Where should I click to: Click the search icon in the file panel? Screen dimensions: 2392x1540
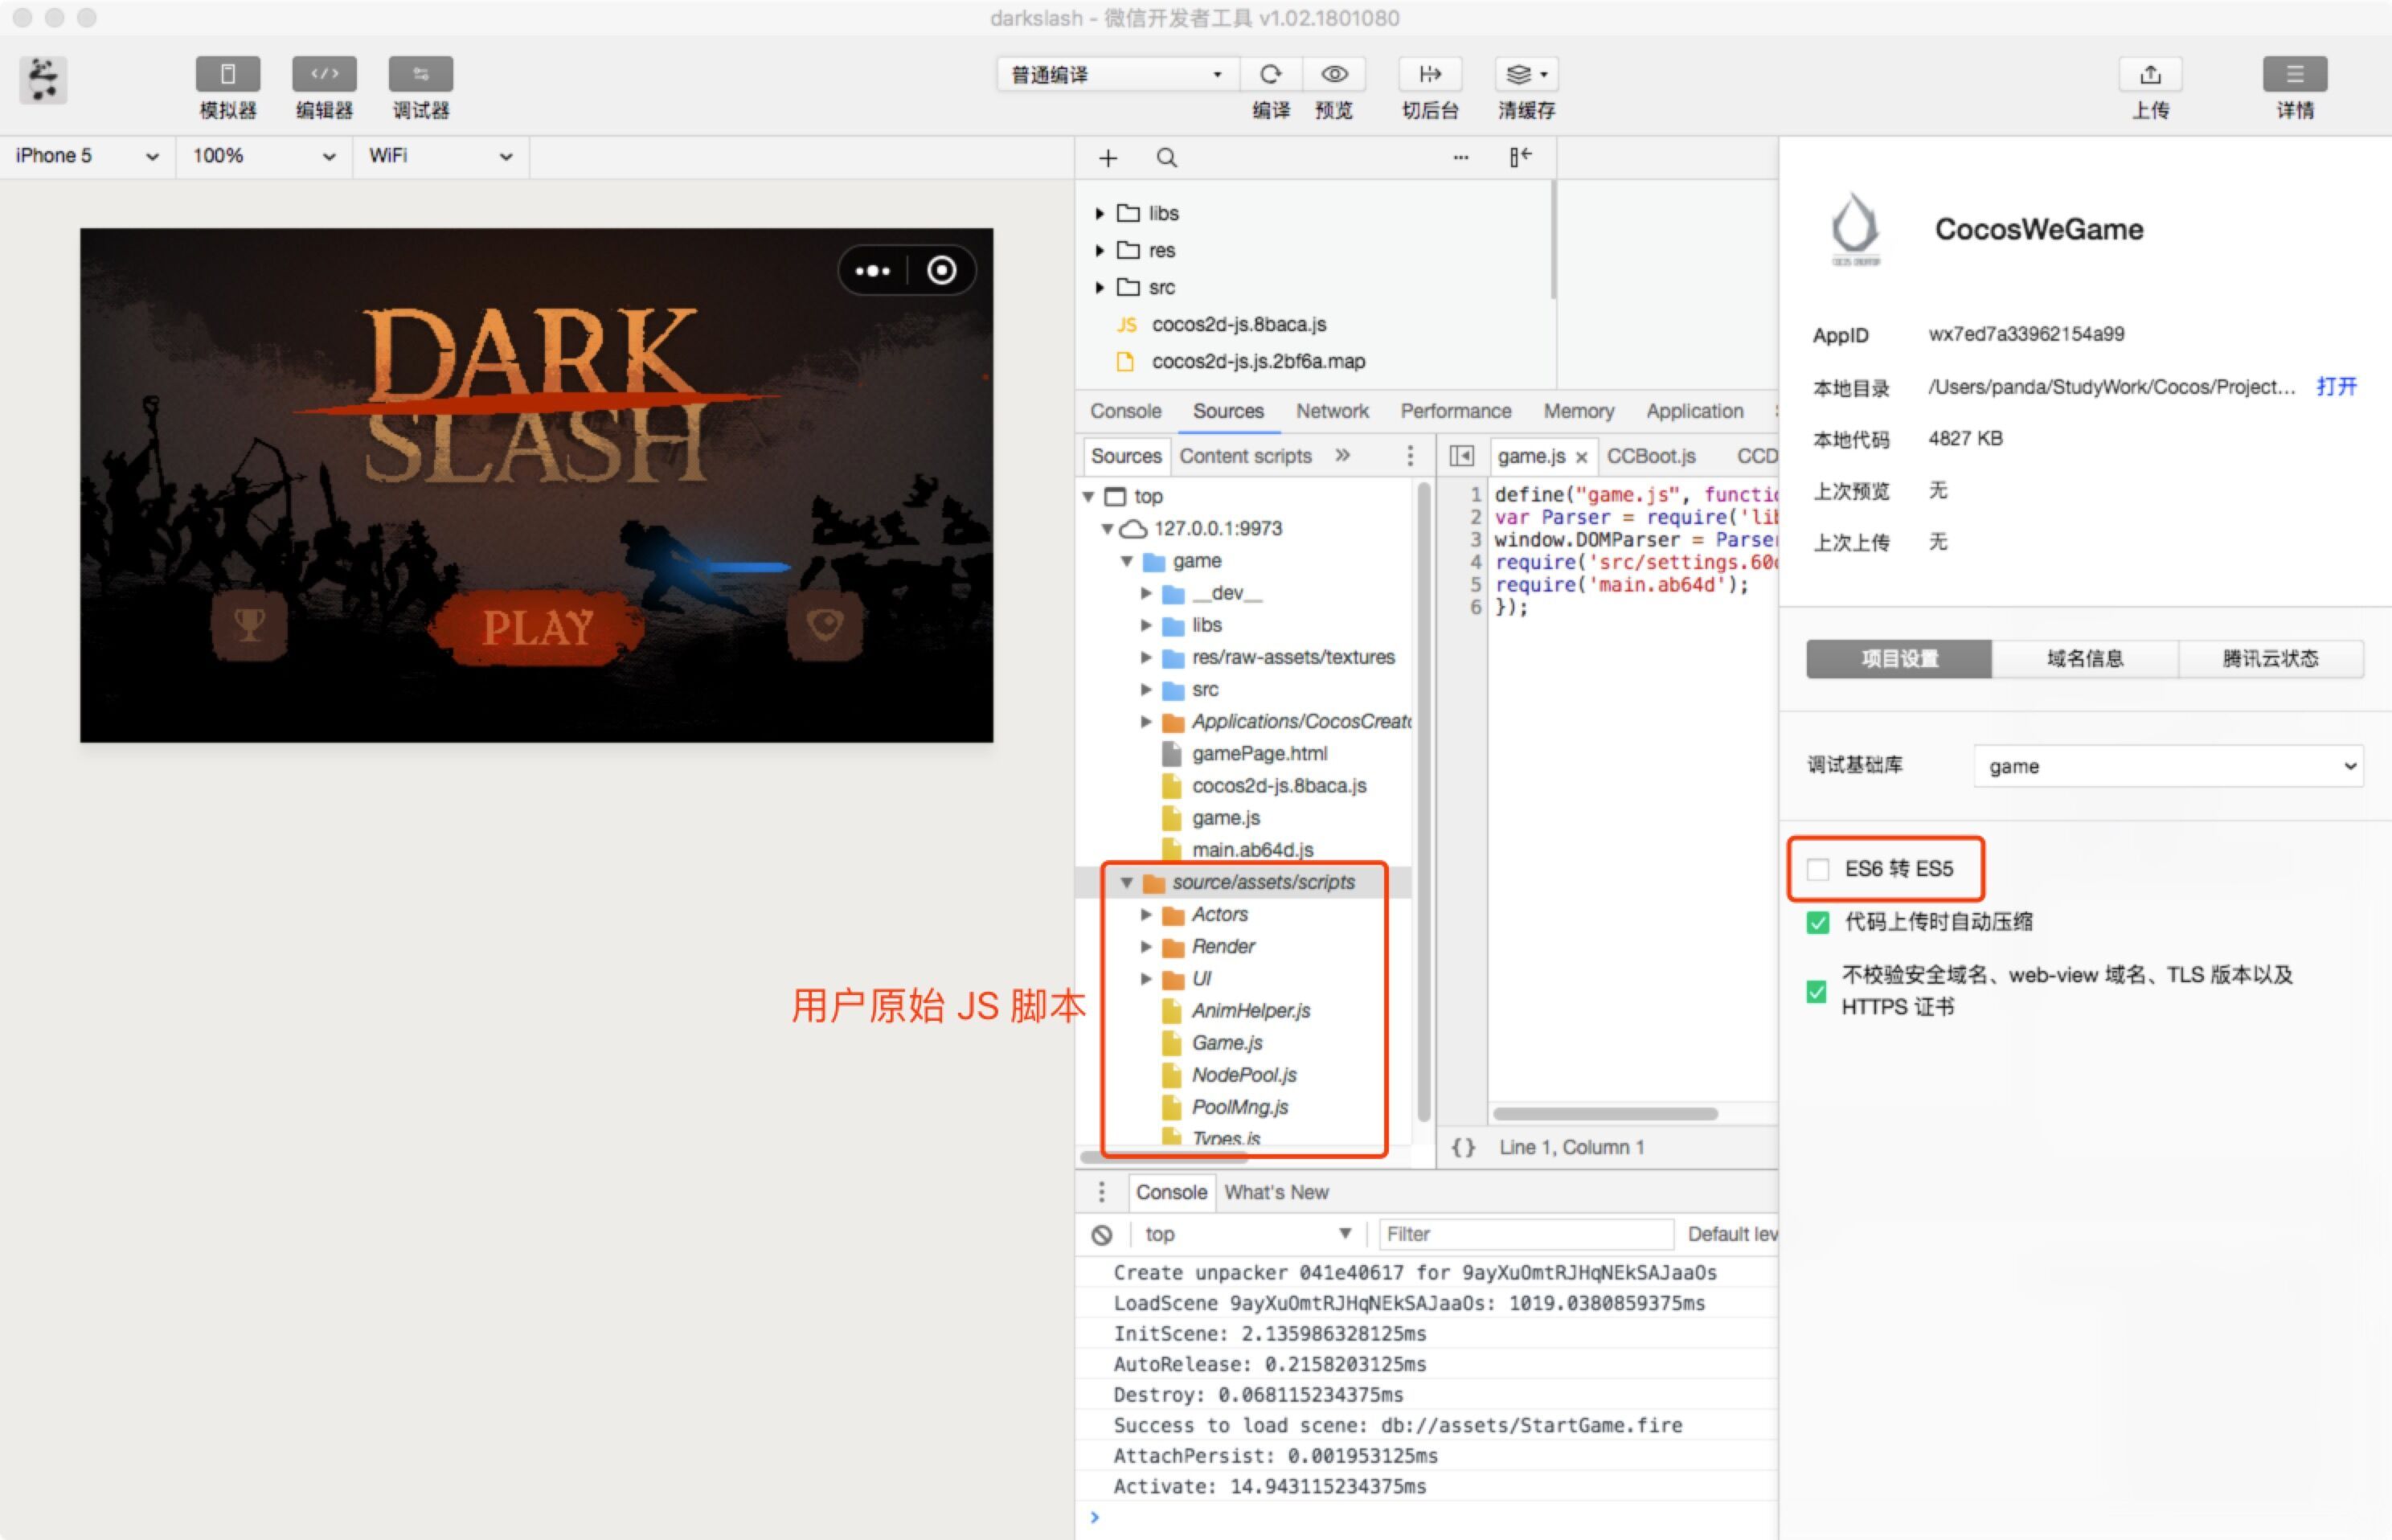(x=1166, y=158)
